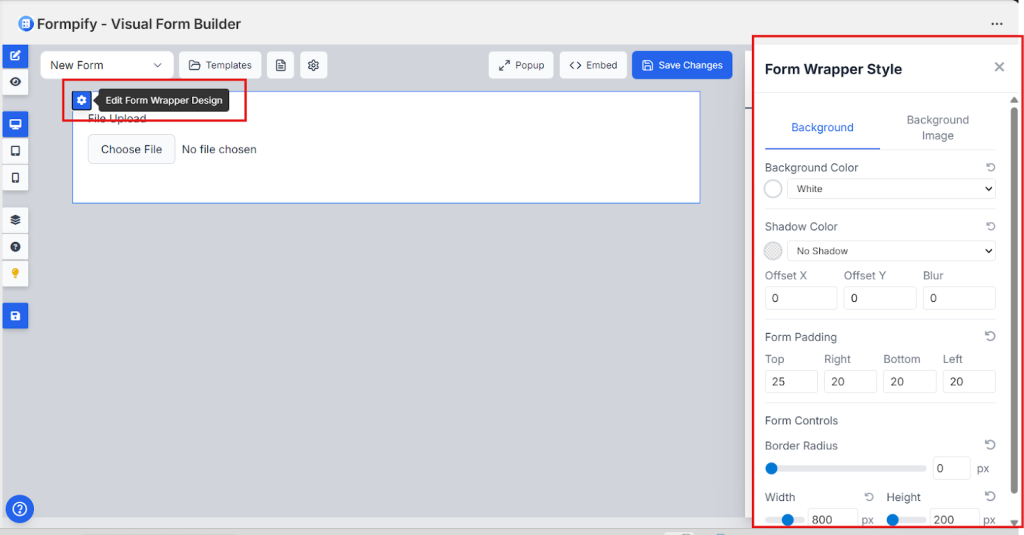Click the Choose File button

(x=131, y=150)
